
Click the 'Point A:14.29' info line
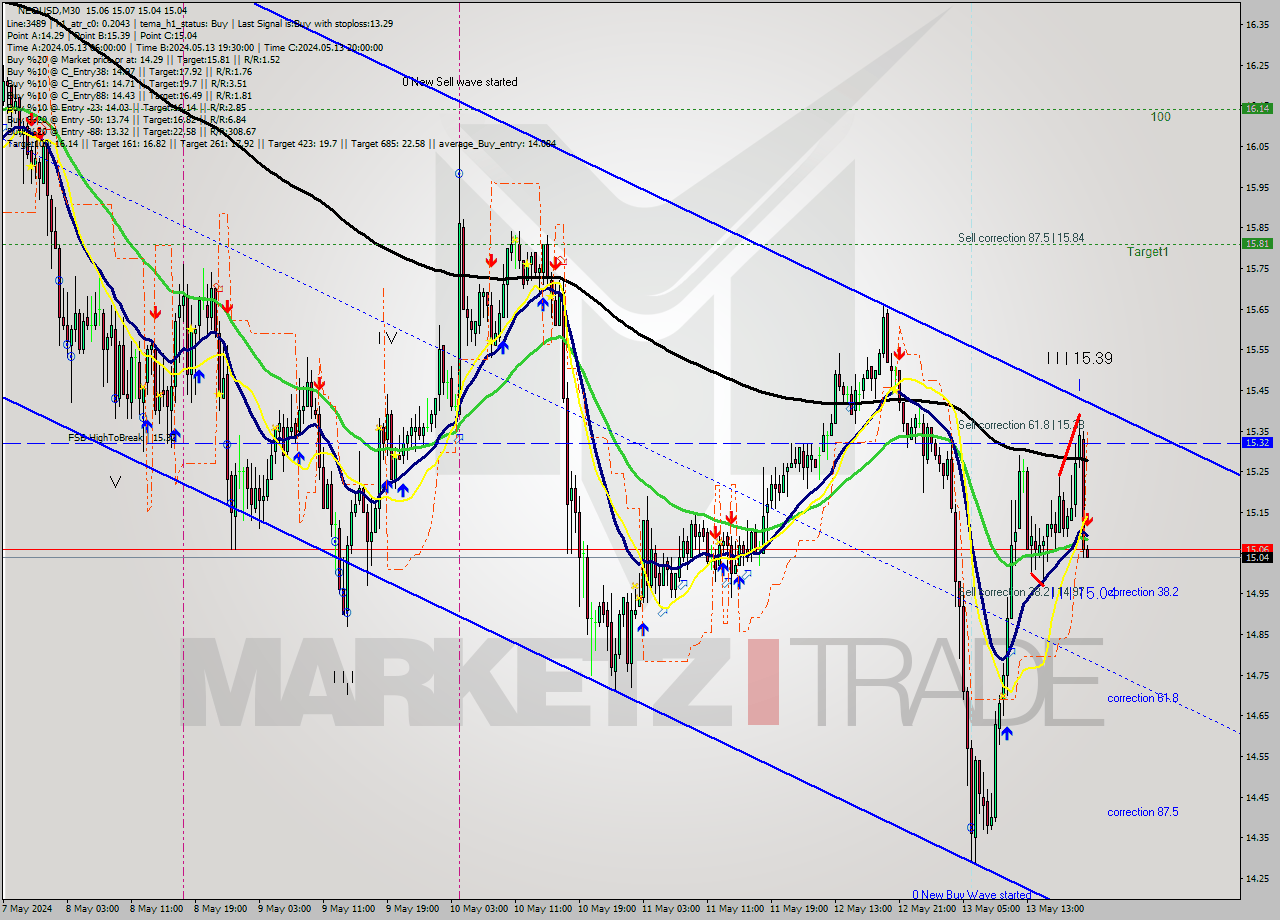[35, 35]
